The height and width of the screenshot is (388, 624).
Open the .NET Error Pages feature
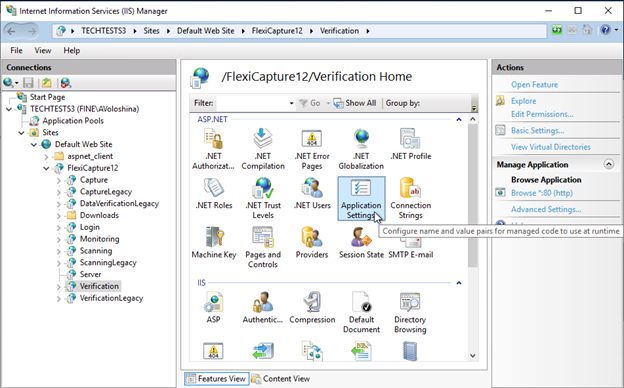(312, 149)
